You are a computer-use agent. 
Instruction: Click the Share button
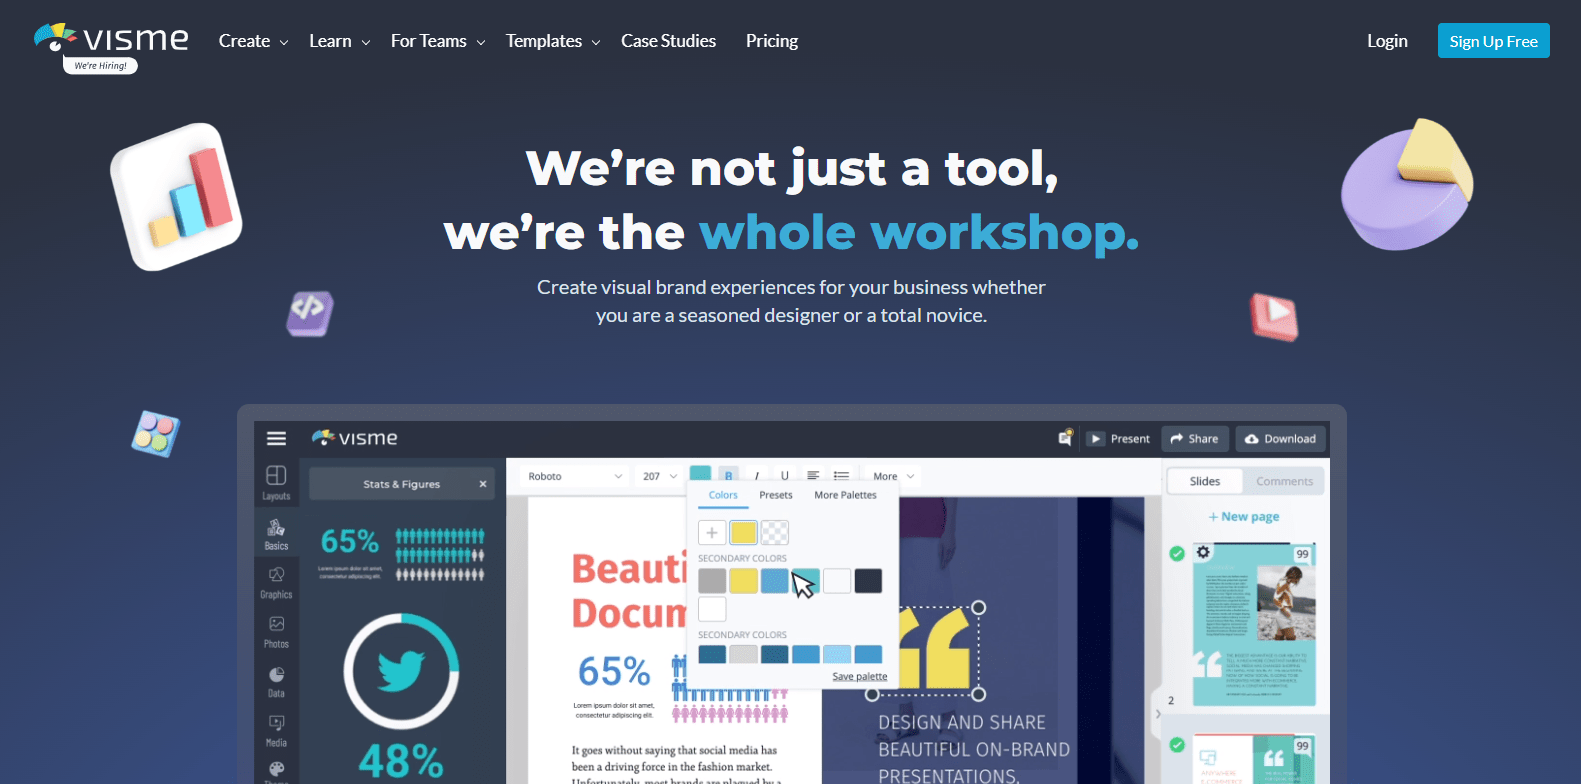(x=1195, y=438)
